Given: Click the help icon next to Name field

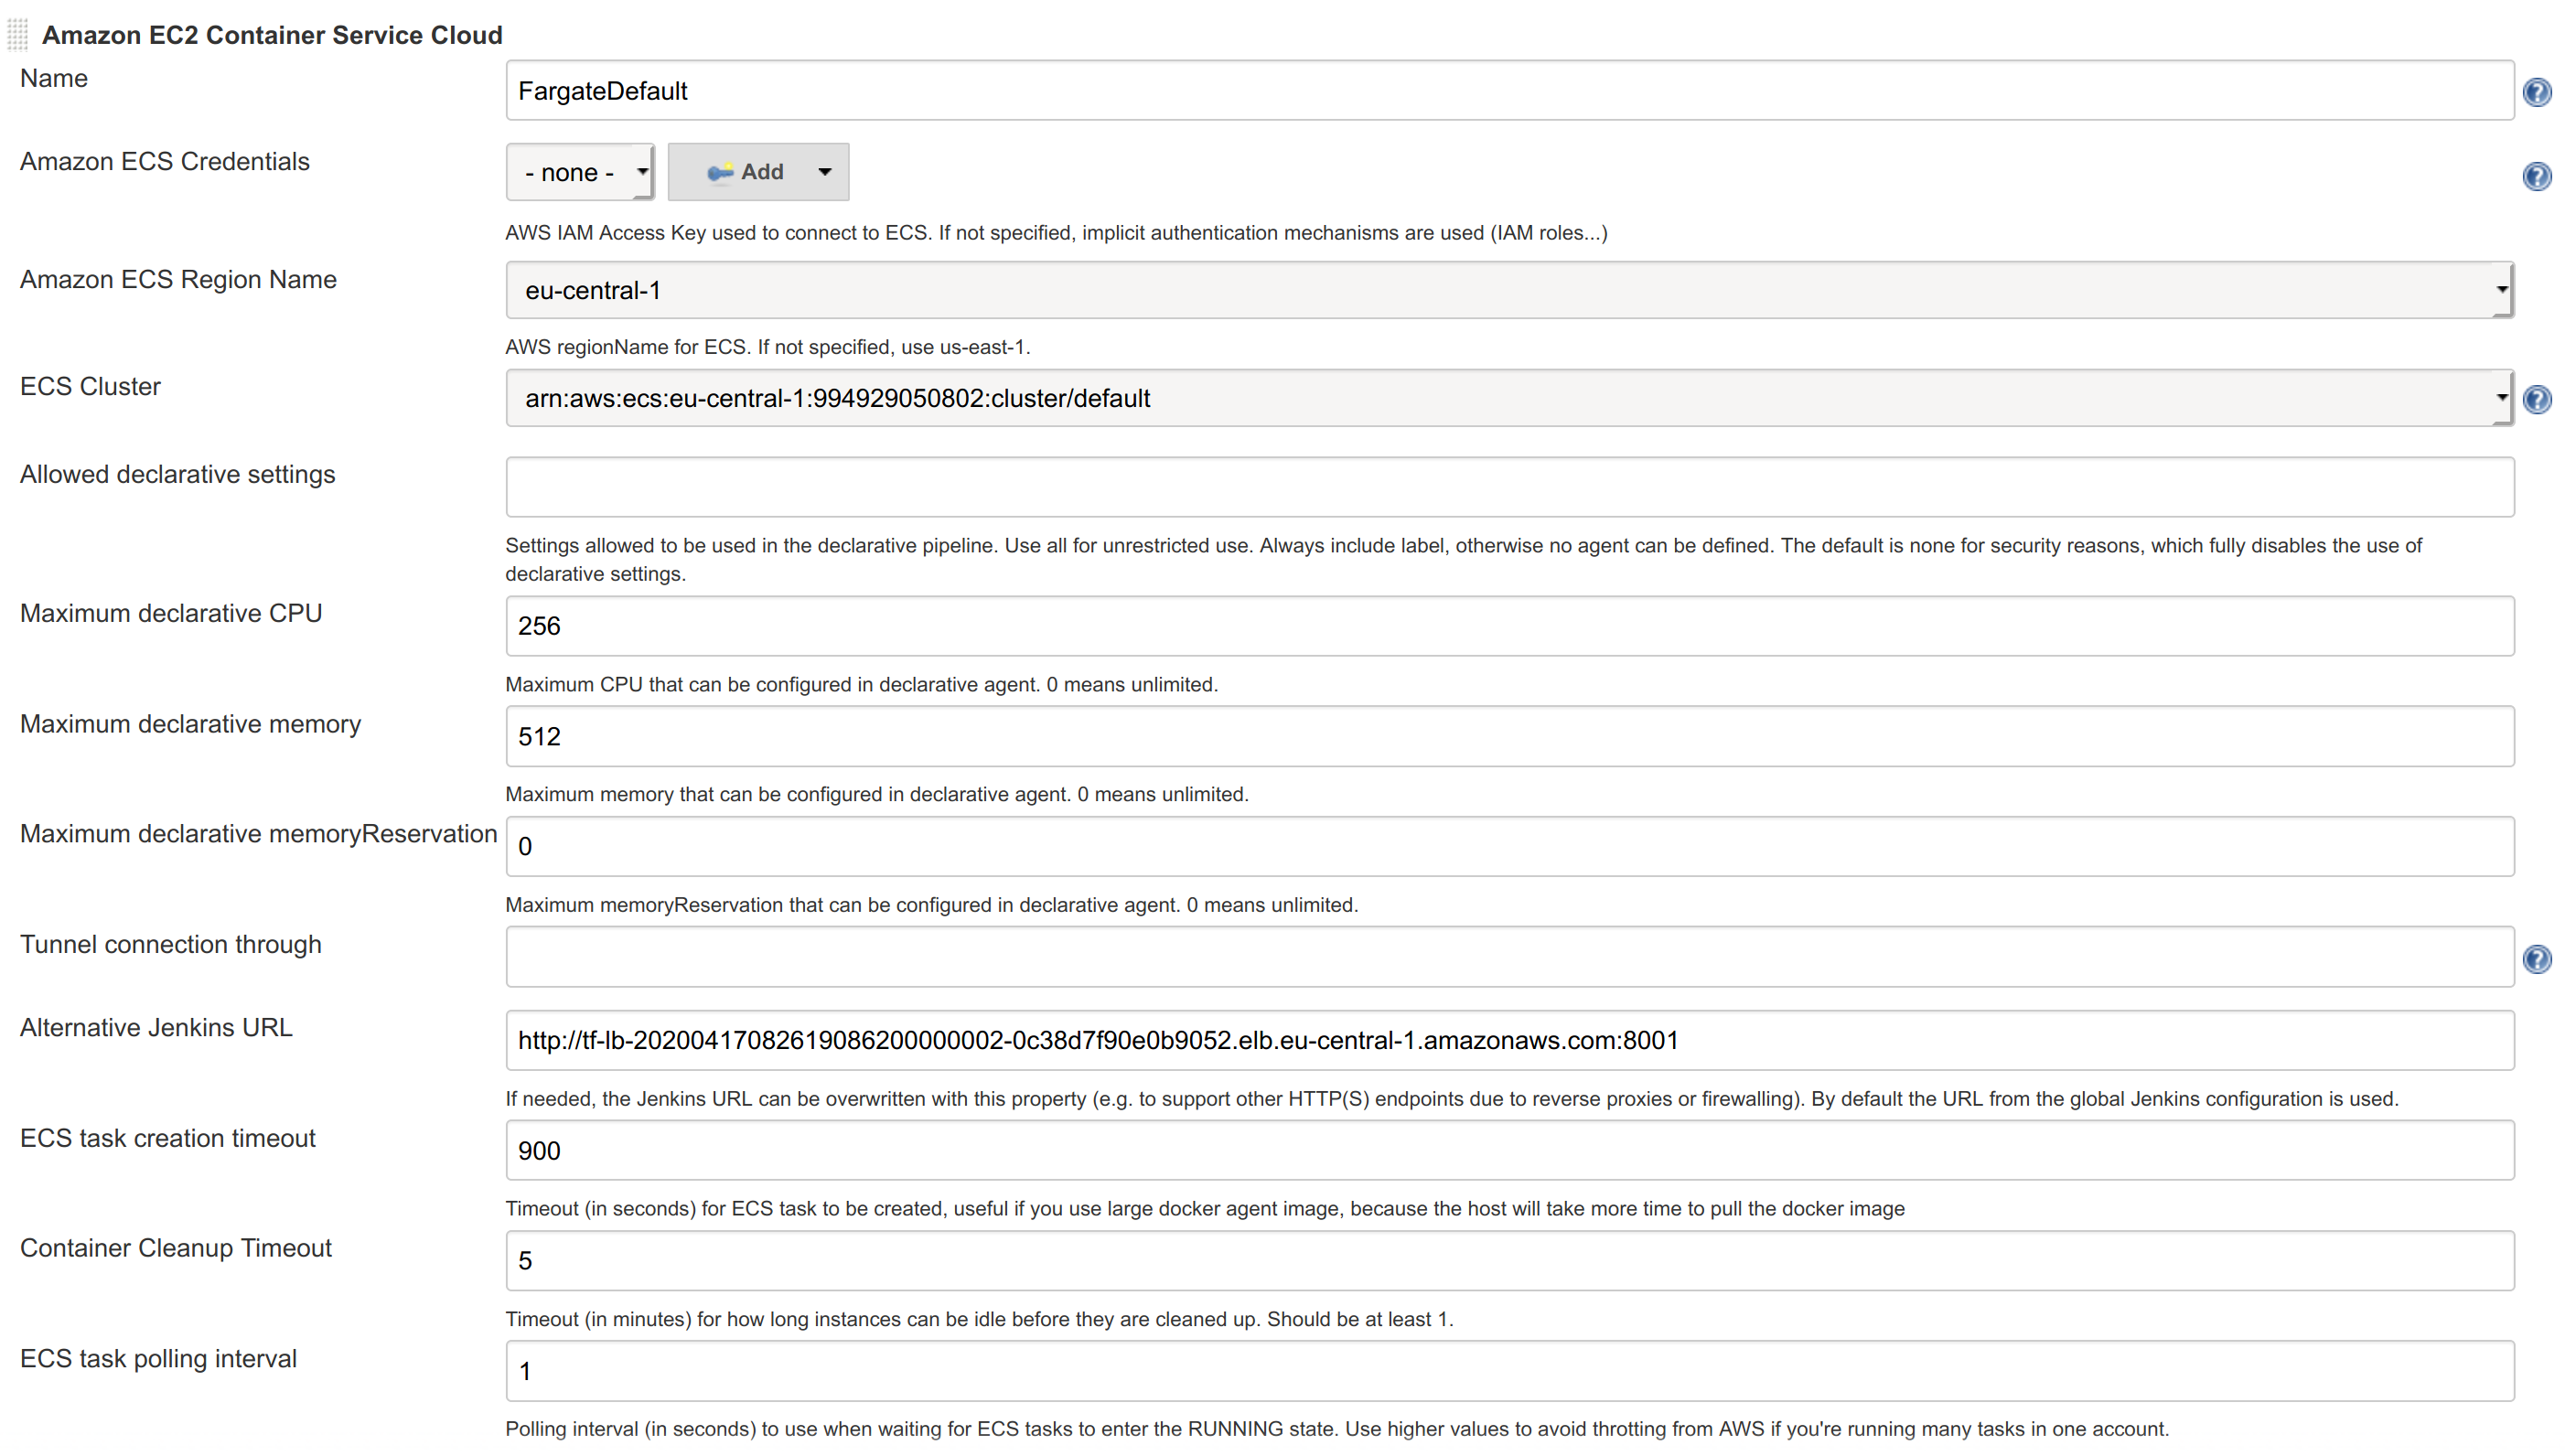Looking at the screenshot, I should (x=2536, y=92).
